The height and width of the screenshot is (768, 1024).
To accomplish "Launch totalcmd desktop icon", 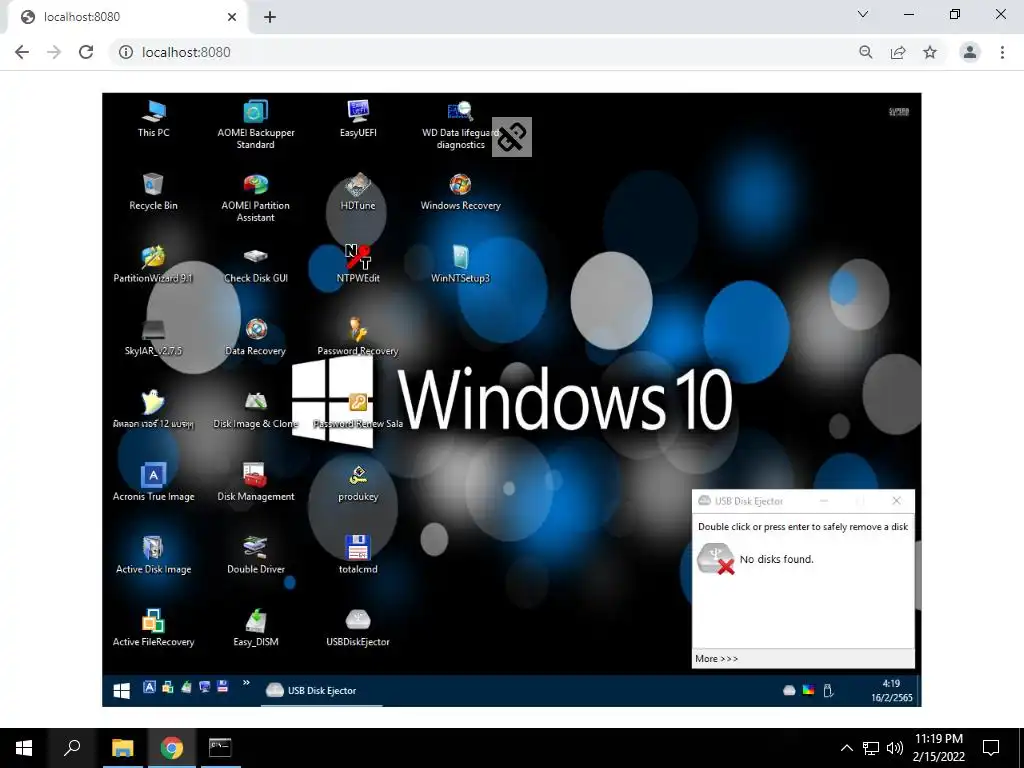I will click(358, 555).
